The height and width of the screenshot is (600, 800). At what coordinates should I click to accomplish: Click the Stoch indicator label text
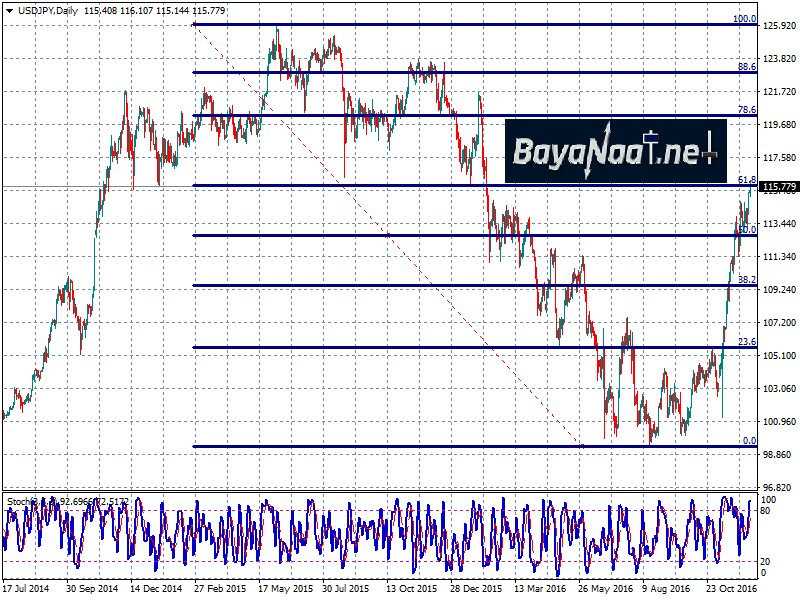[18, 499]
